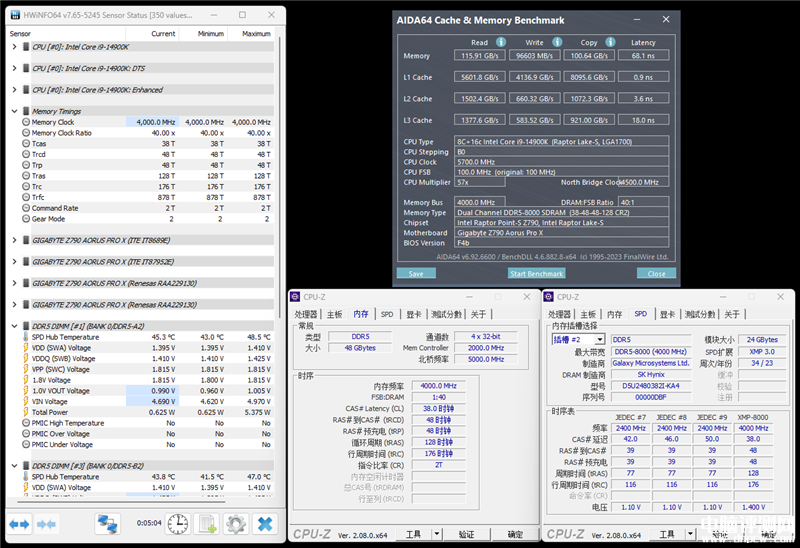
Task: Click the AIDA64 Save button
Action: click(416, 273)
